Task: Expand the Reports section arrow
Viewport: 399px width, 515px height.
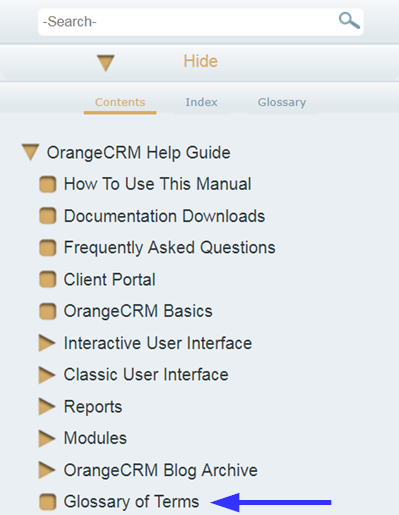Action: (x=47, y=406)
